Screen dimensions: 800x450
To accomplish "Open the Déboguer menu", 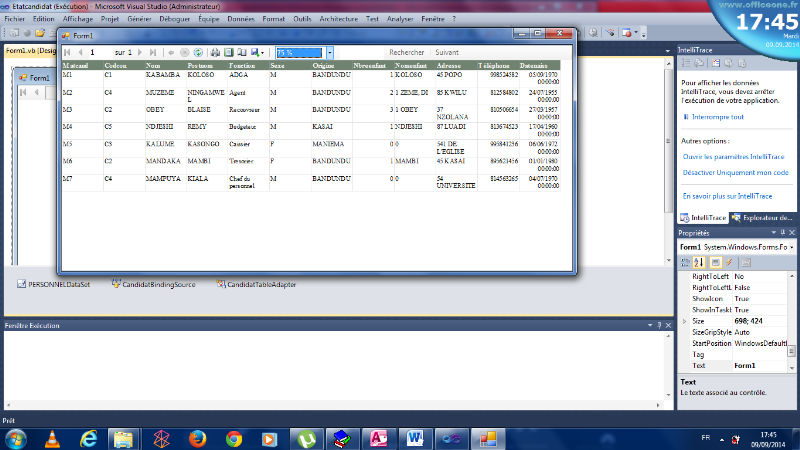I will [174, 19].
